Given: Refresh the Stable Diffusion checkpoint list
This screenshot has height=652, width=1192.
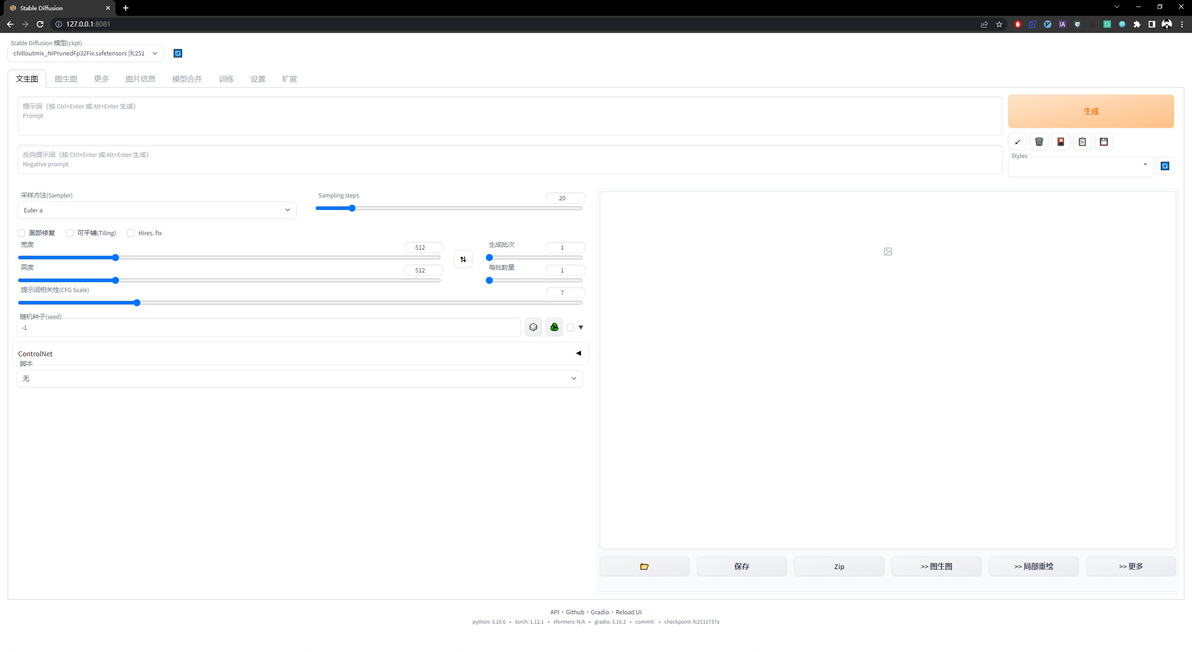Looking at the screenshot, I should coord(178,53).
